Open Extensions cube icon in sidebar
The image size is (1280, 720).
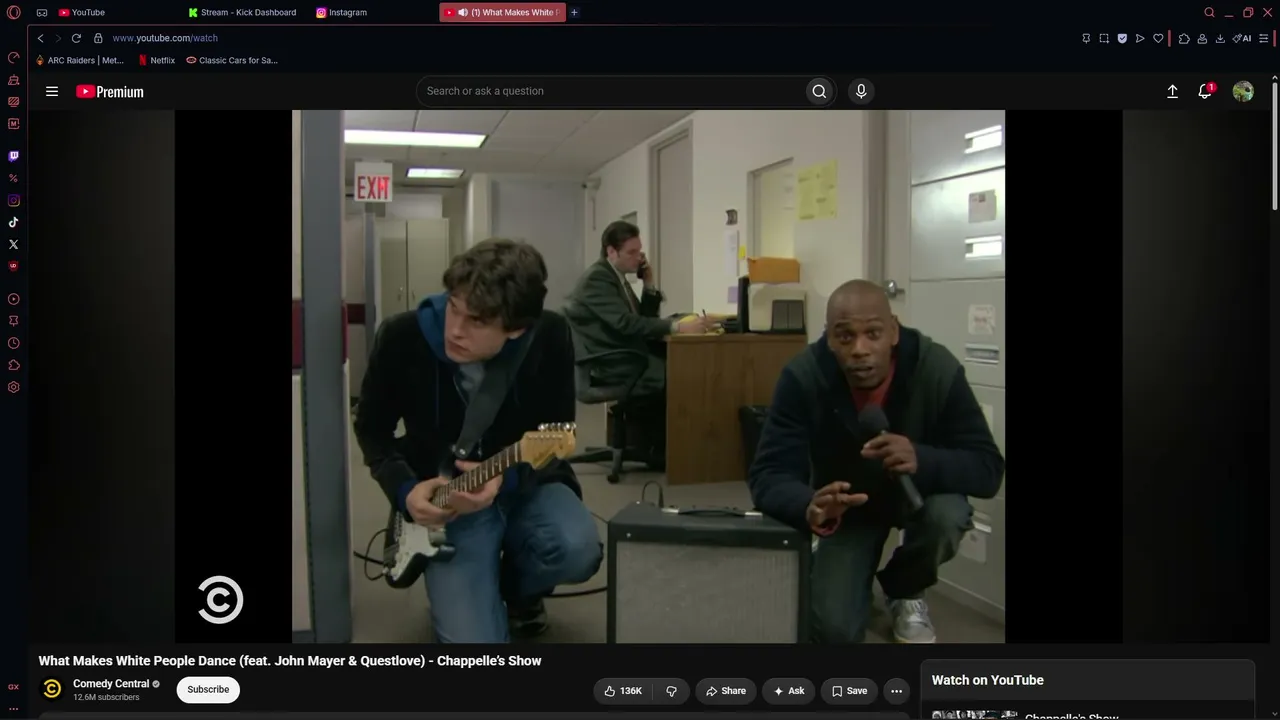14,365
